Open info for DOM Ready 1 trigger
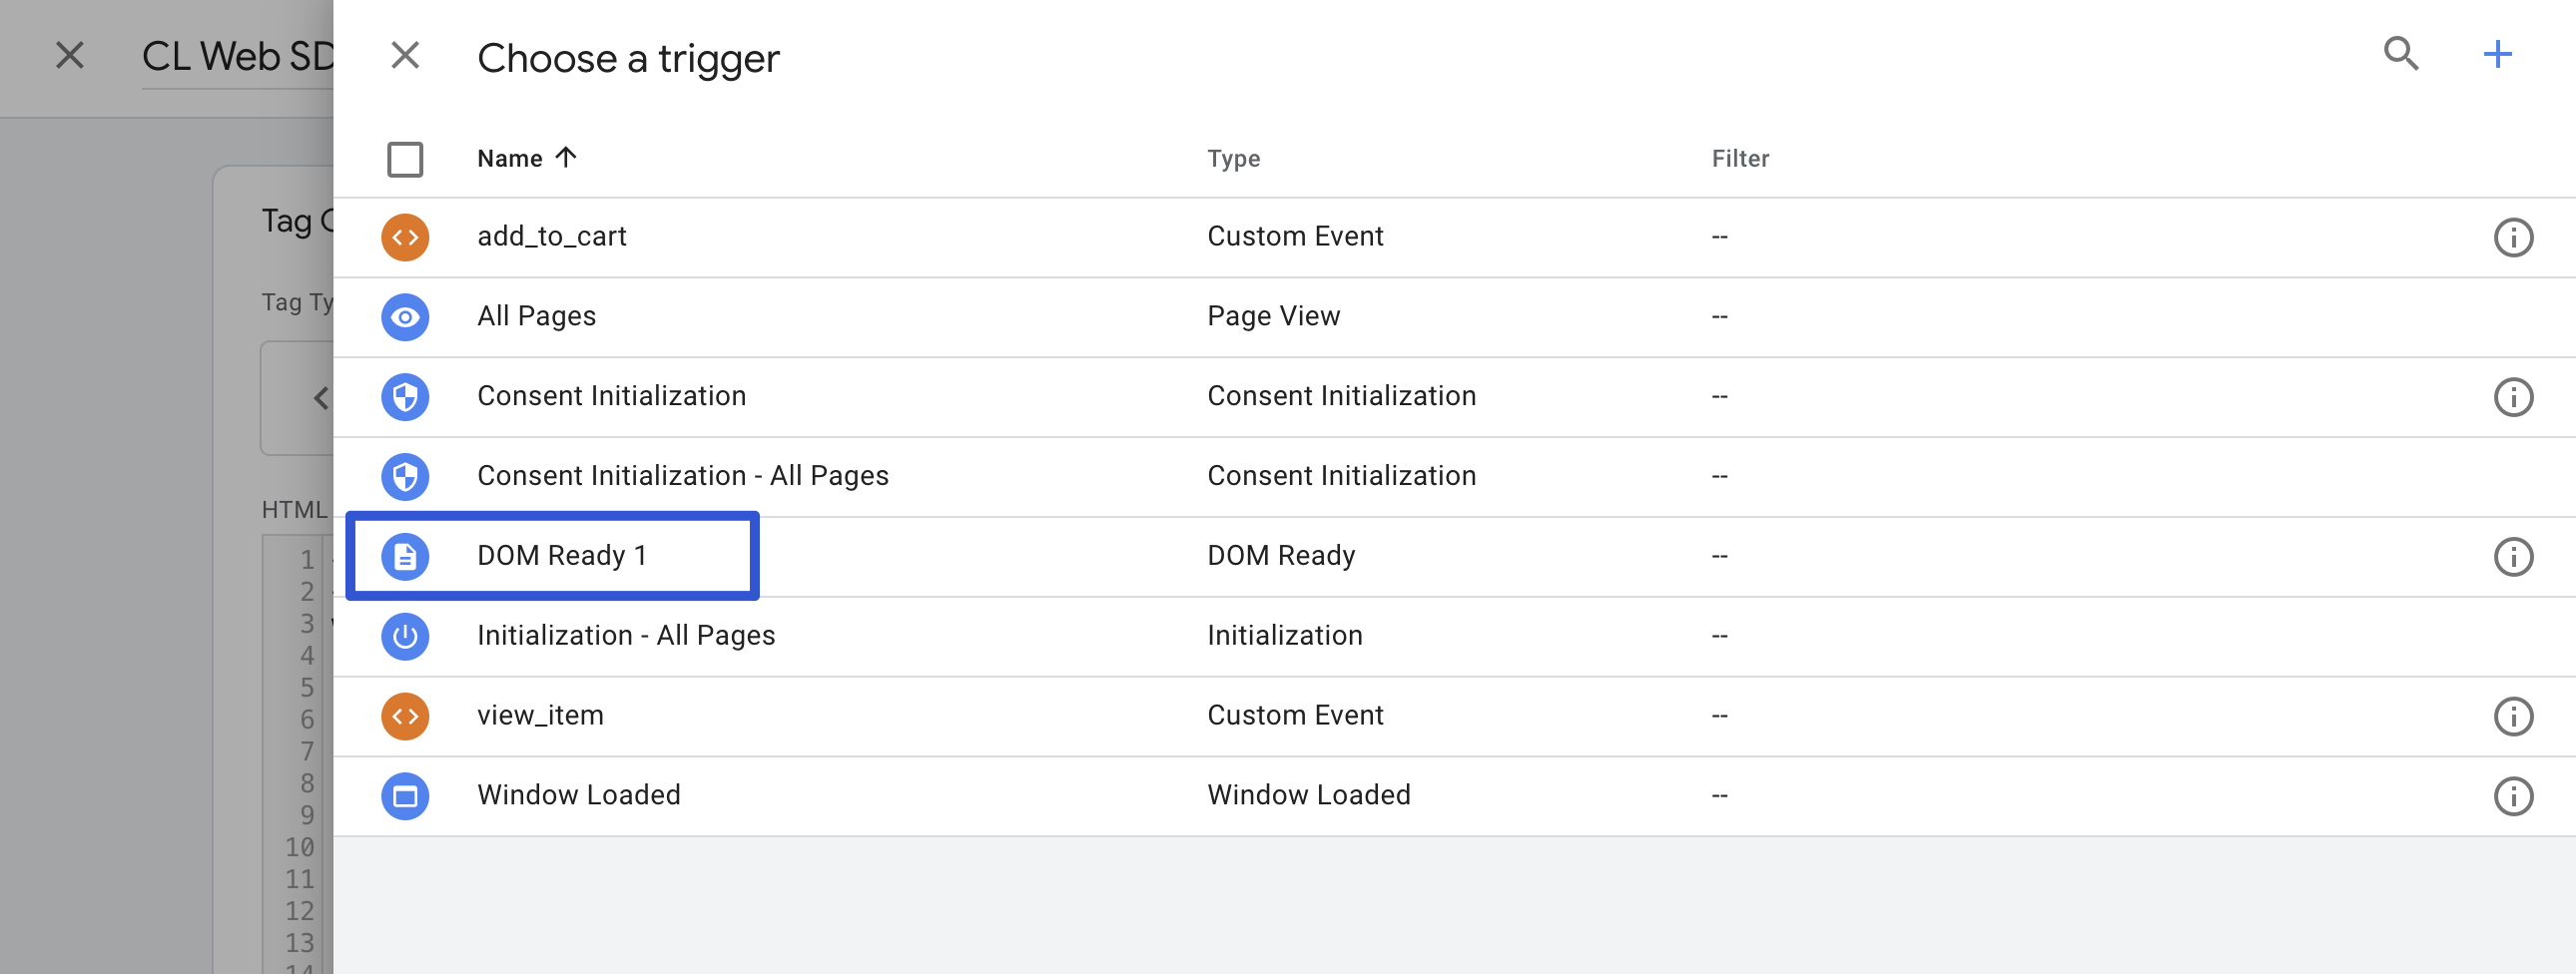 (x=2513, y=556)
